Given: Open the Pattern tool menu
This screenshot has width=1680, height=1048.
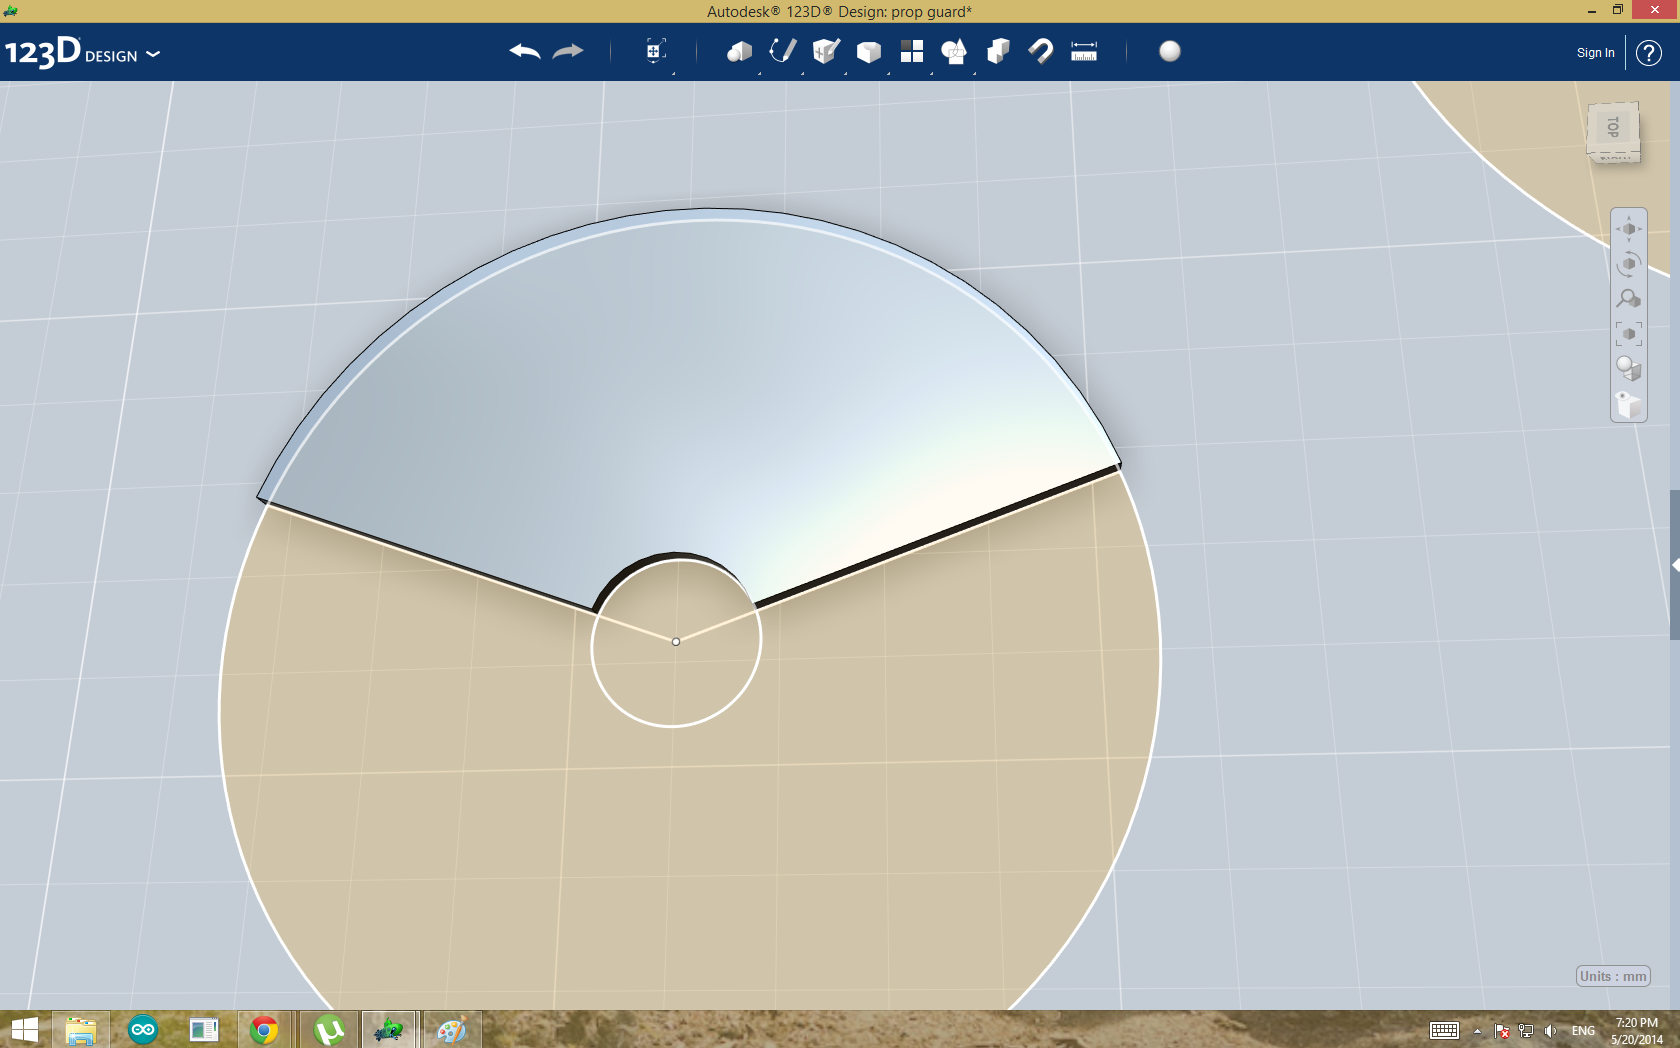Looking at the screenshot, I should pyautogui.click(x=912, y=52).
